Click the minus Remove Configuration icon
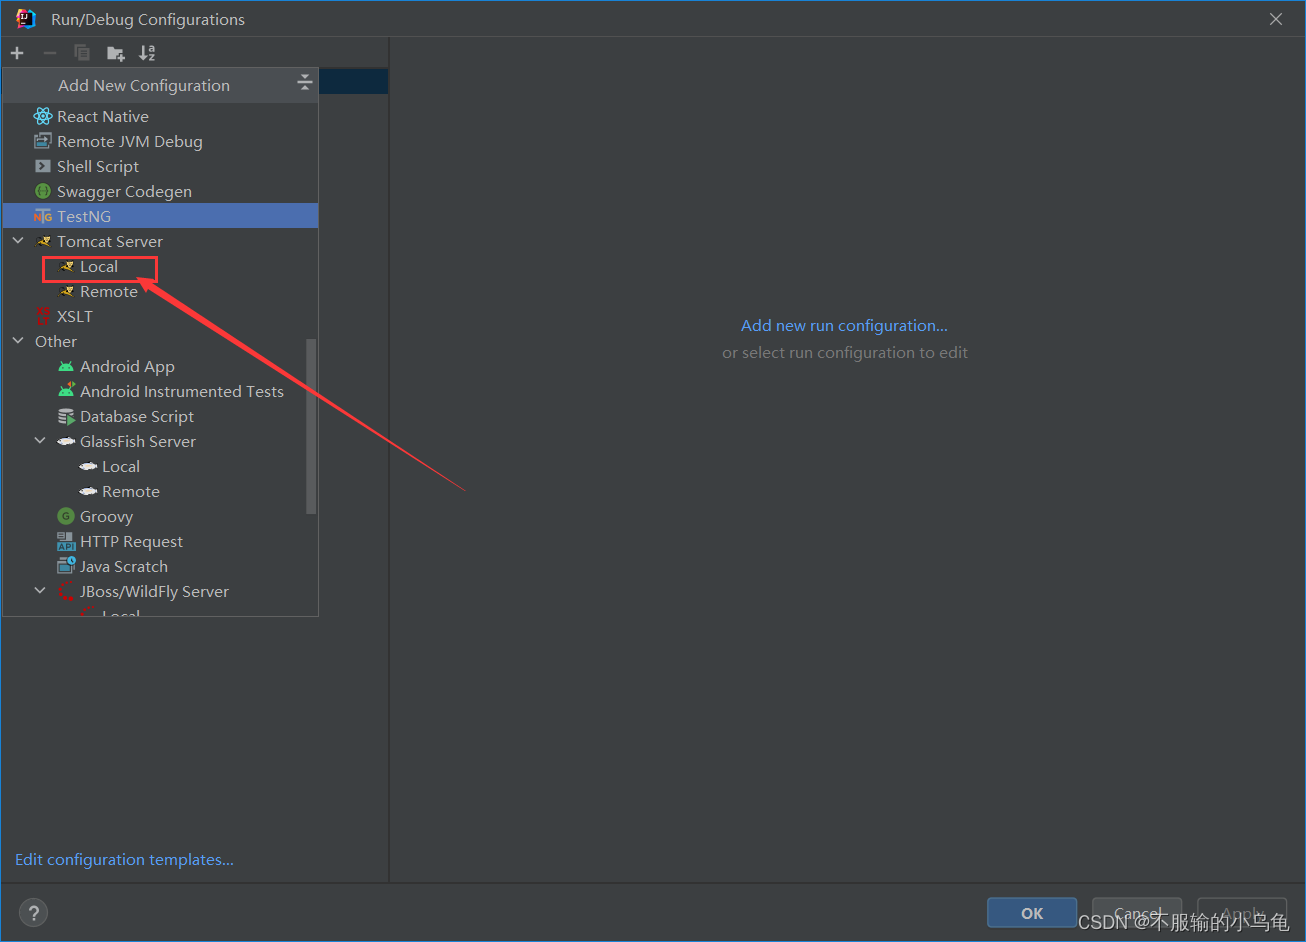Screen dimensions: 1306x942 coord(49,53)
